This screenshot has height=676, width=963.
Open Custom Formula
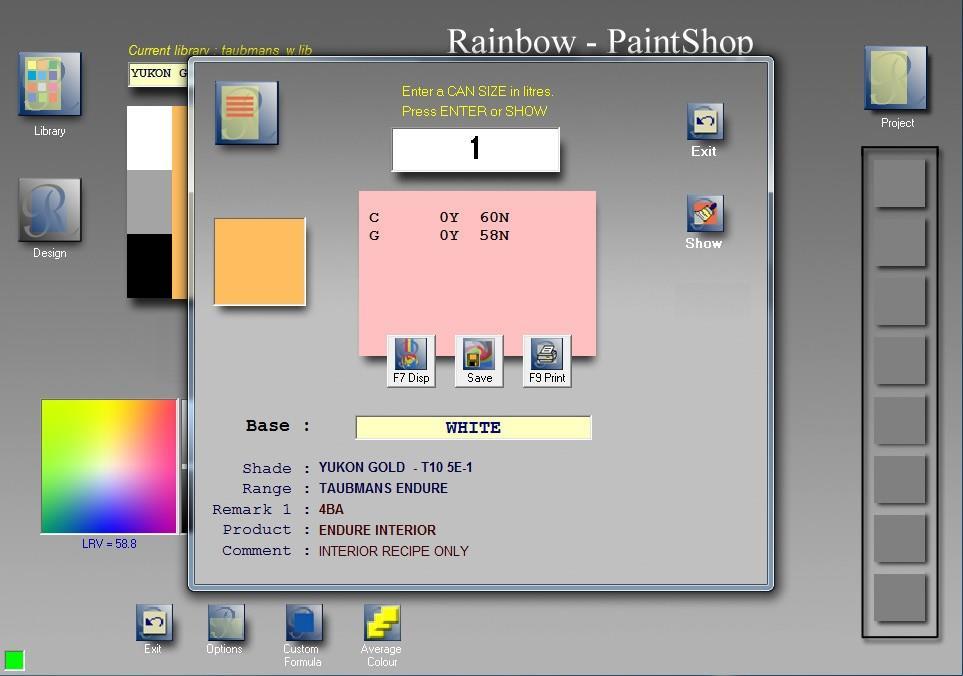(x=303, y=622)
